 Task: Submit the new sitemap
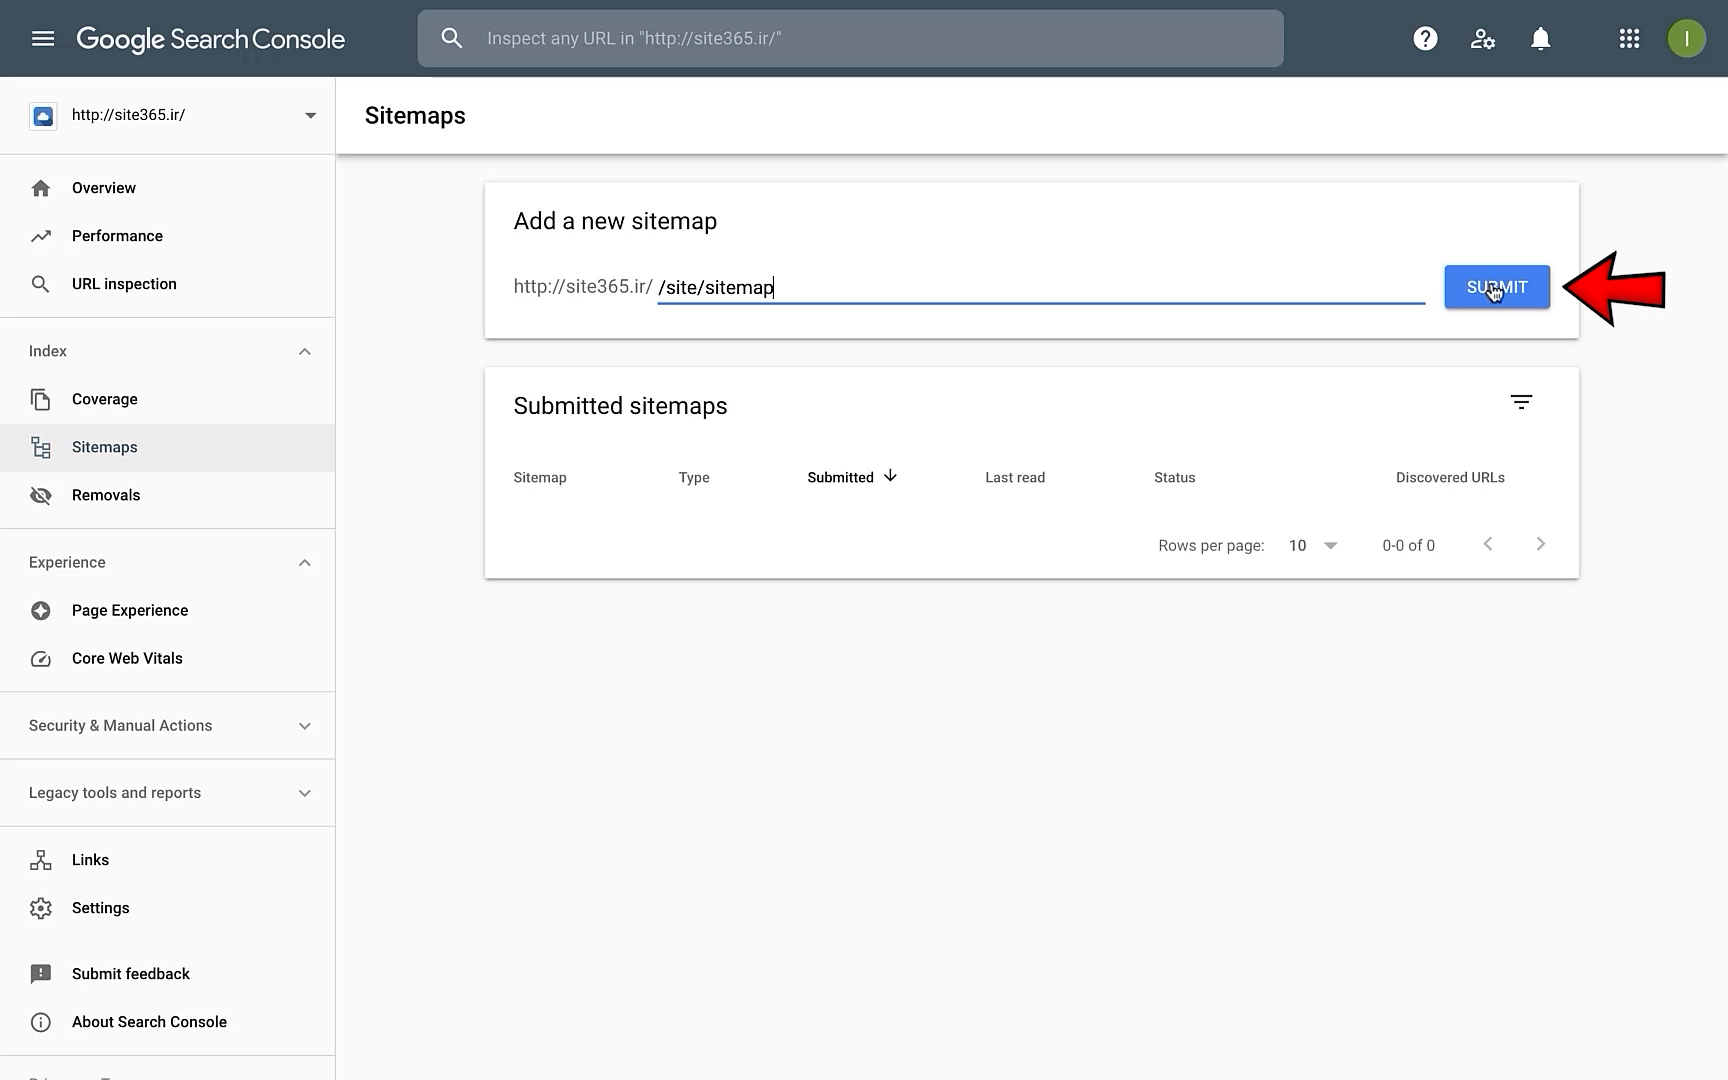1496,287
